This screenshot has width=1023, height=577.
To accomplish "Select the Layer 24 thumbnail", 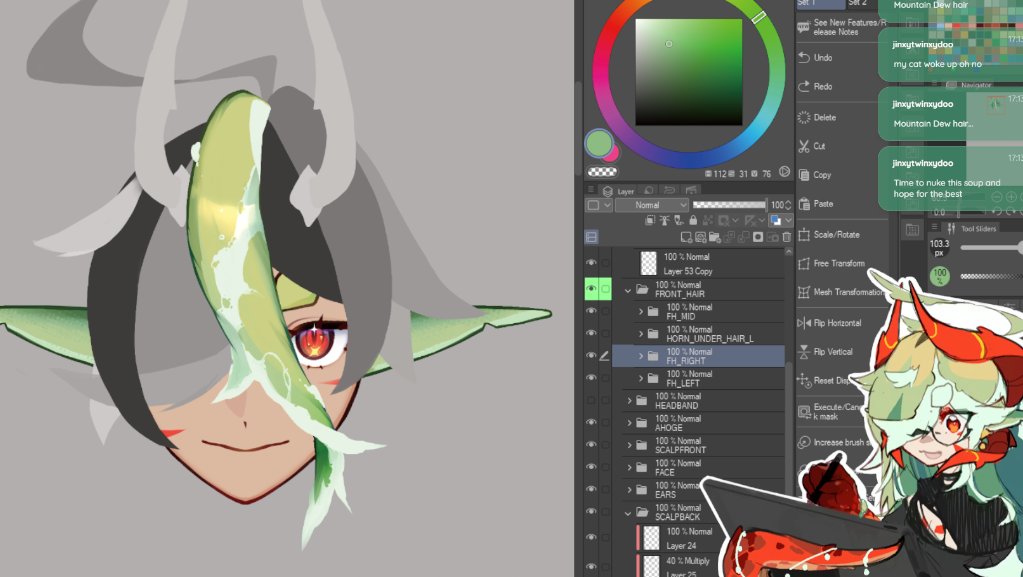I will pyautogui.click(x=651, y=538).
